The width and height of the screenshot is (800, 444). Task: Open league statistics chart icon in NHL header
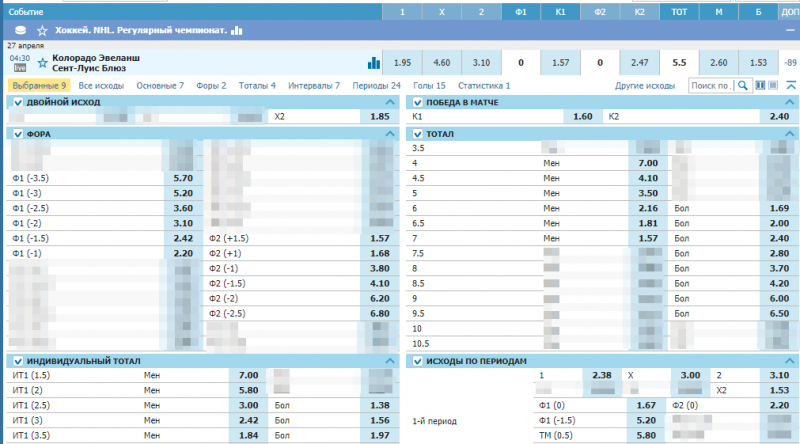237,31
